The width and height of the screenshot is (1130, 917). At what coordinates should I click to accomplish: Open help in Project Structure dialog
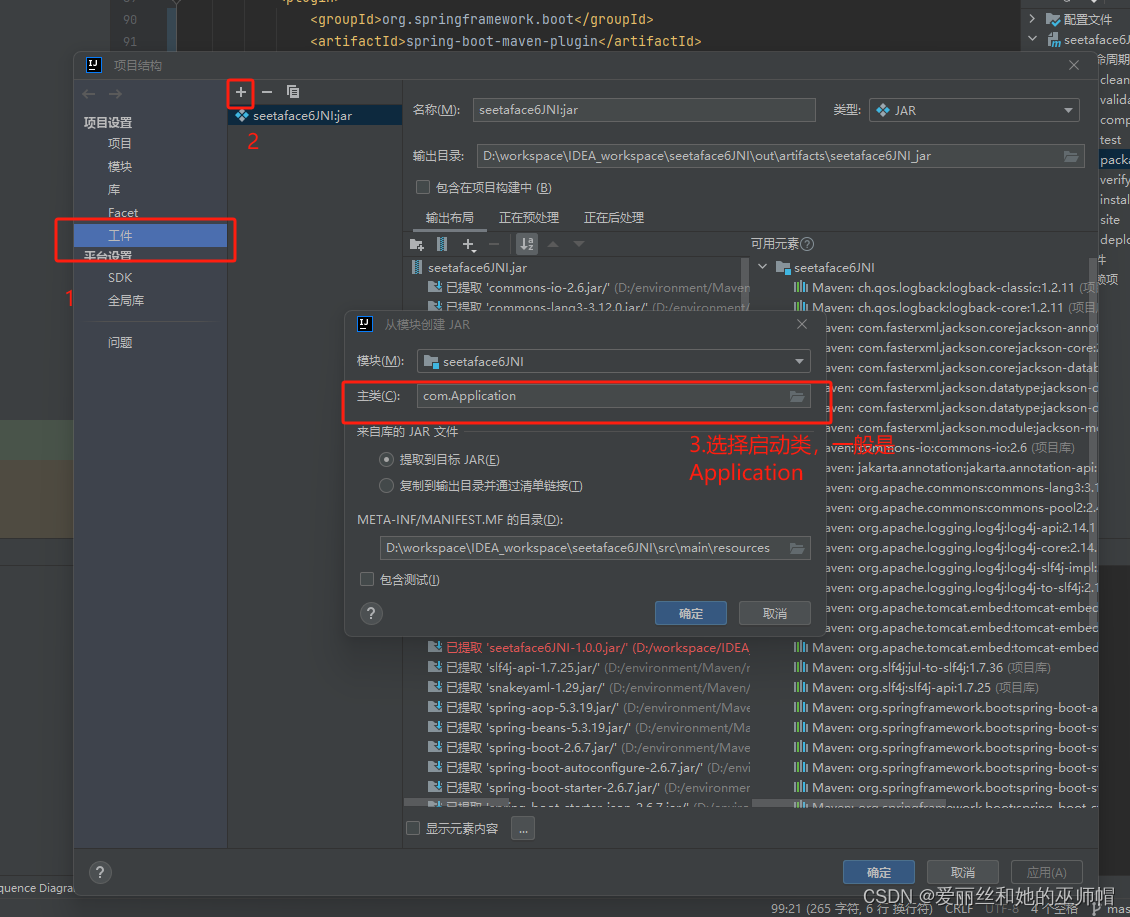click(x=100, y=873)
